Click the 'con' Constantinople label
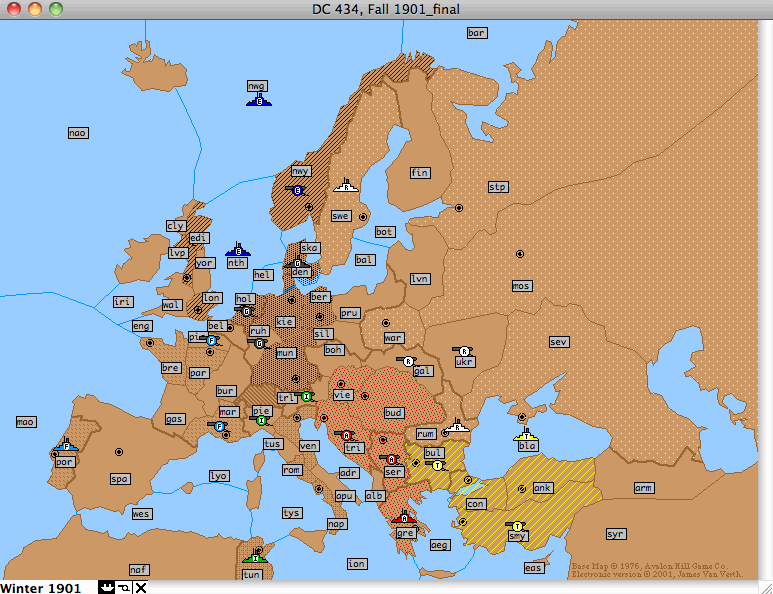The image size is (773, 594). 476,504
